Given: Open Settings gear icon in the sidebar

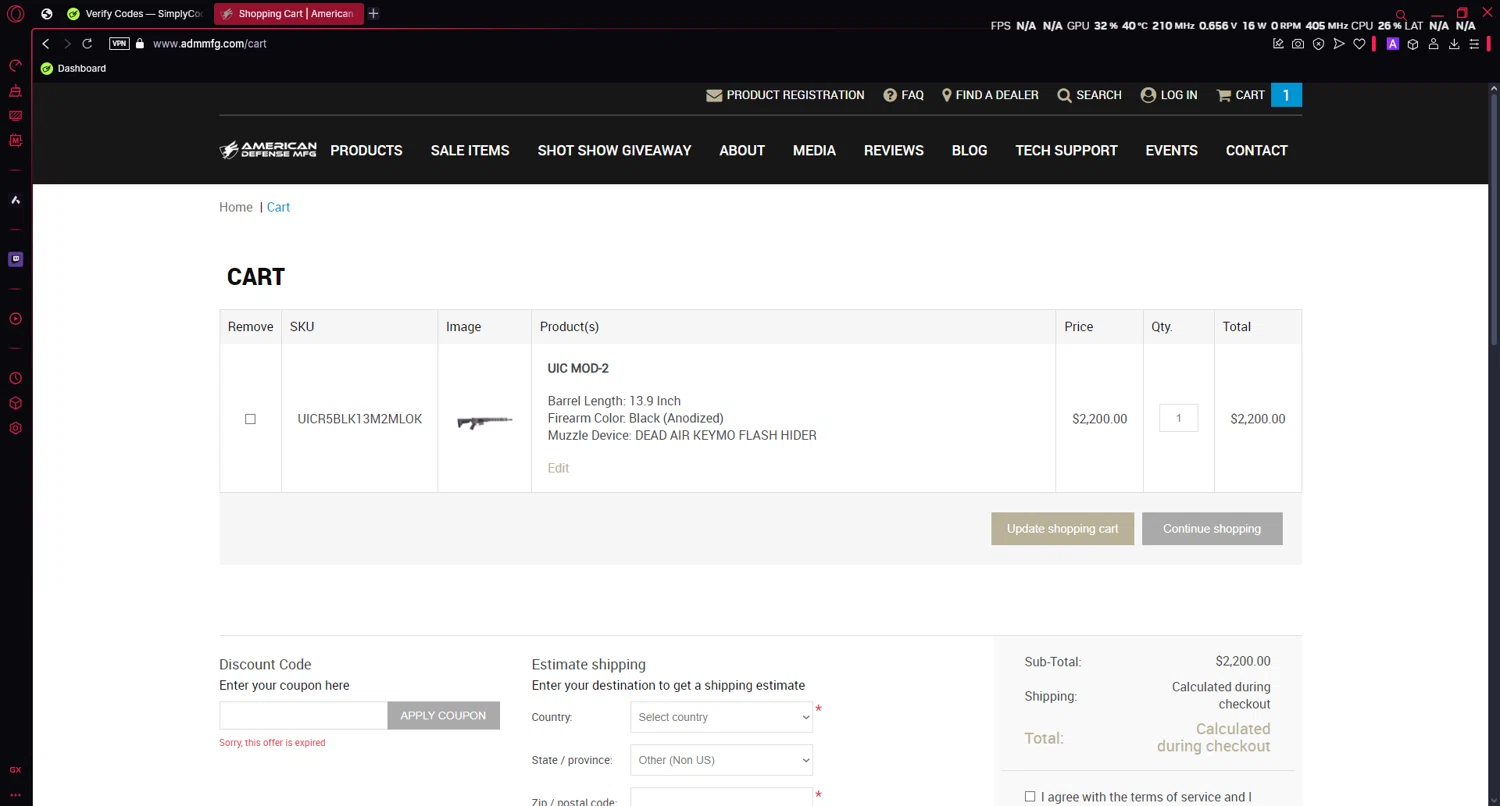Looking at the screenshot, I should click(15, 429).
